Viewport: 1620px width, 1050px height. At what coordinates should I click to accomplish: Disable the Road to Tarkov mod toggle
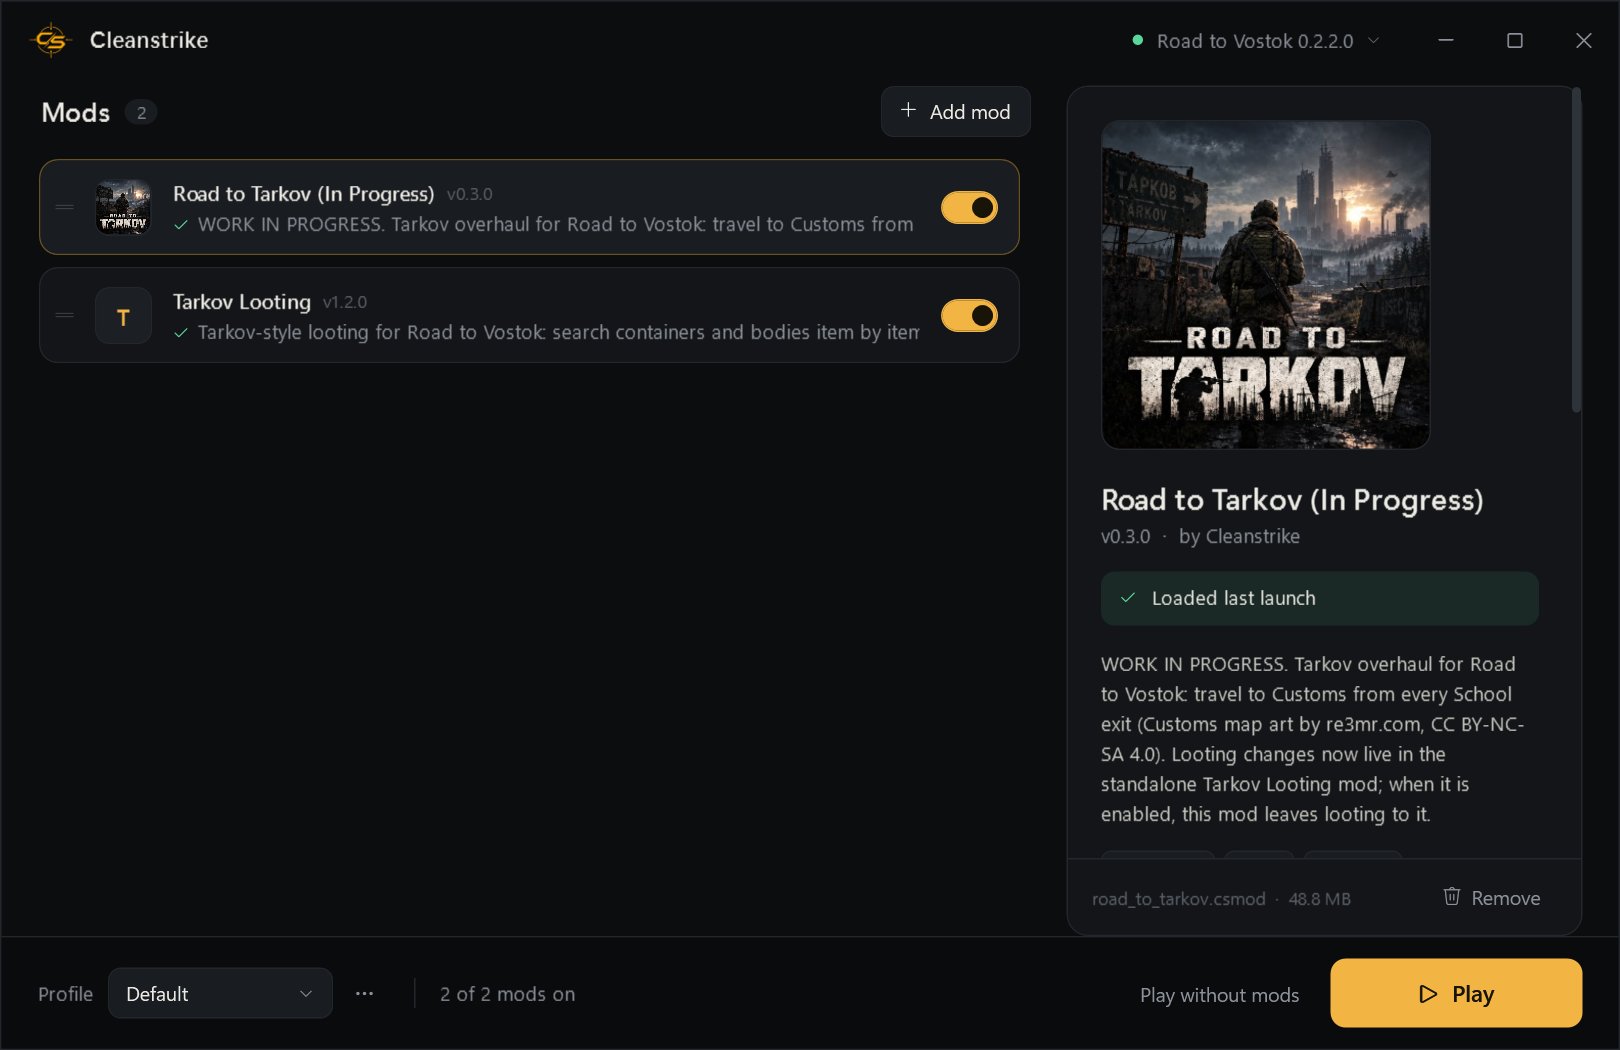point(969,207)
